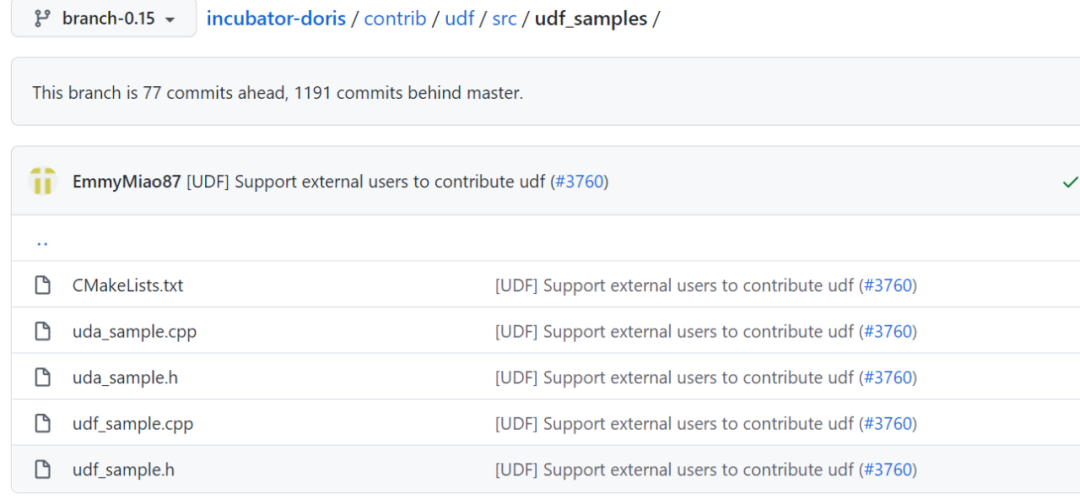The height and width of the screenshot is (500, 1080).
Task: Click file icon beside udf_sample.cpp
Action: [42, 424]
